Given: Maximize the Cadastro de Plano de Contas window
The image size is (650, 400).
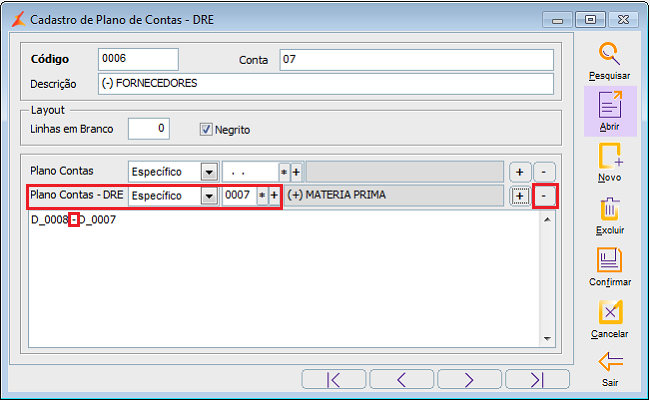Looking at the screenshot, I should click(590, 20).
